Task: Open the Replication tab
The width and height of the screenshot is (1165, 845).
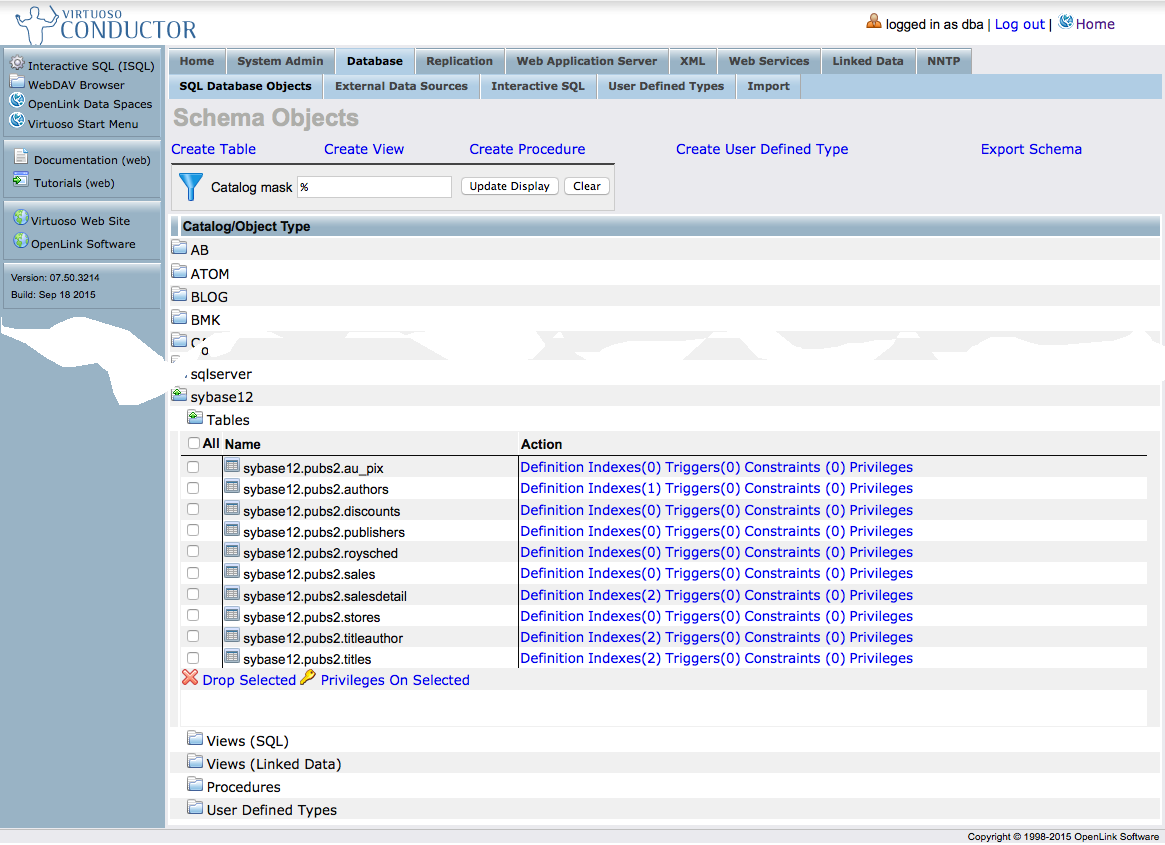Action: coord(459,61)
